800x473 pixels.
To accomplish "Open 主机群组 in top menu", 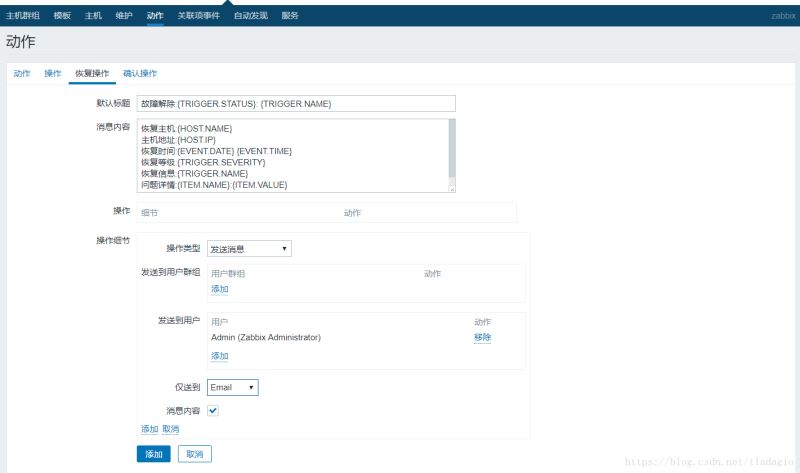I will (x=23, y=16).
